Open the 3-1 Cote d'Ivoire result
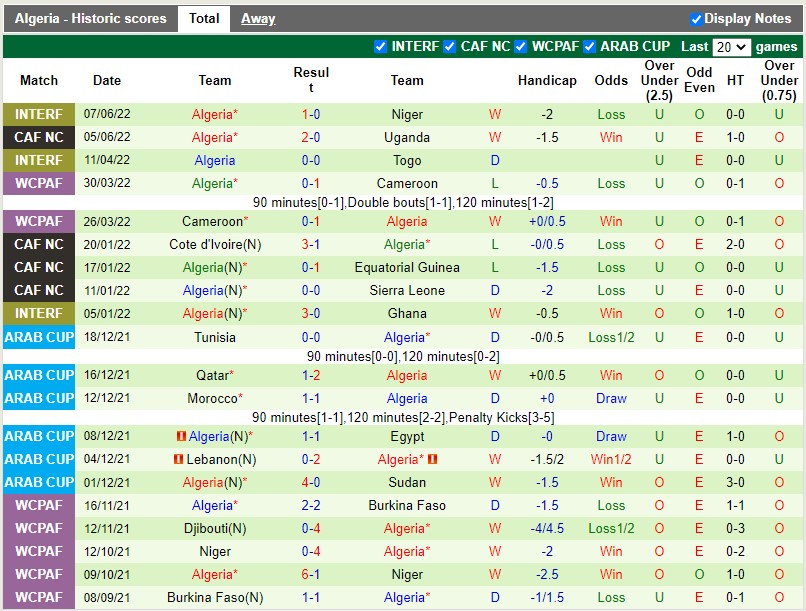 pos(311,244)
